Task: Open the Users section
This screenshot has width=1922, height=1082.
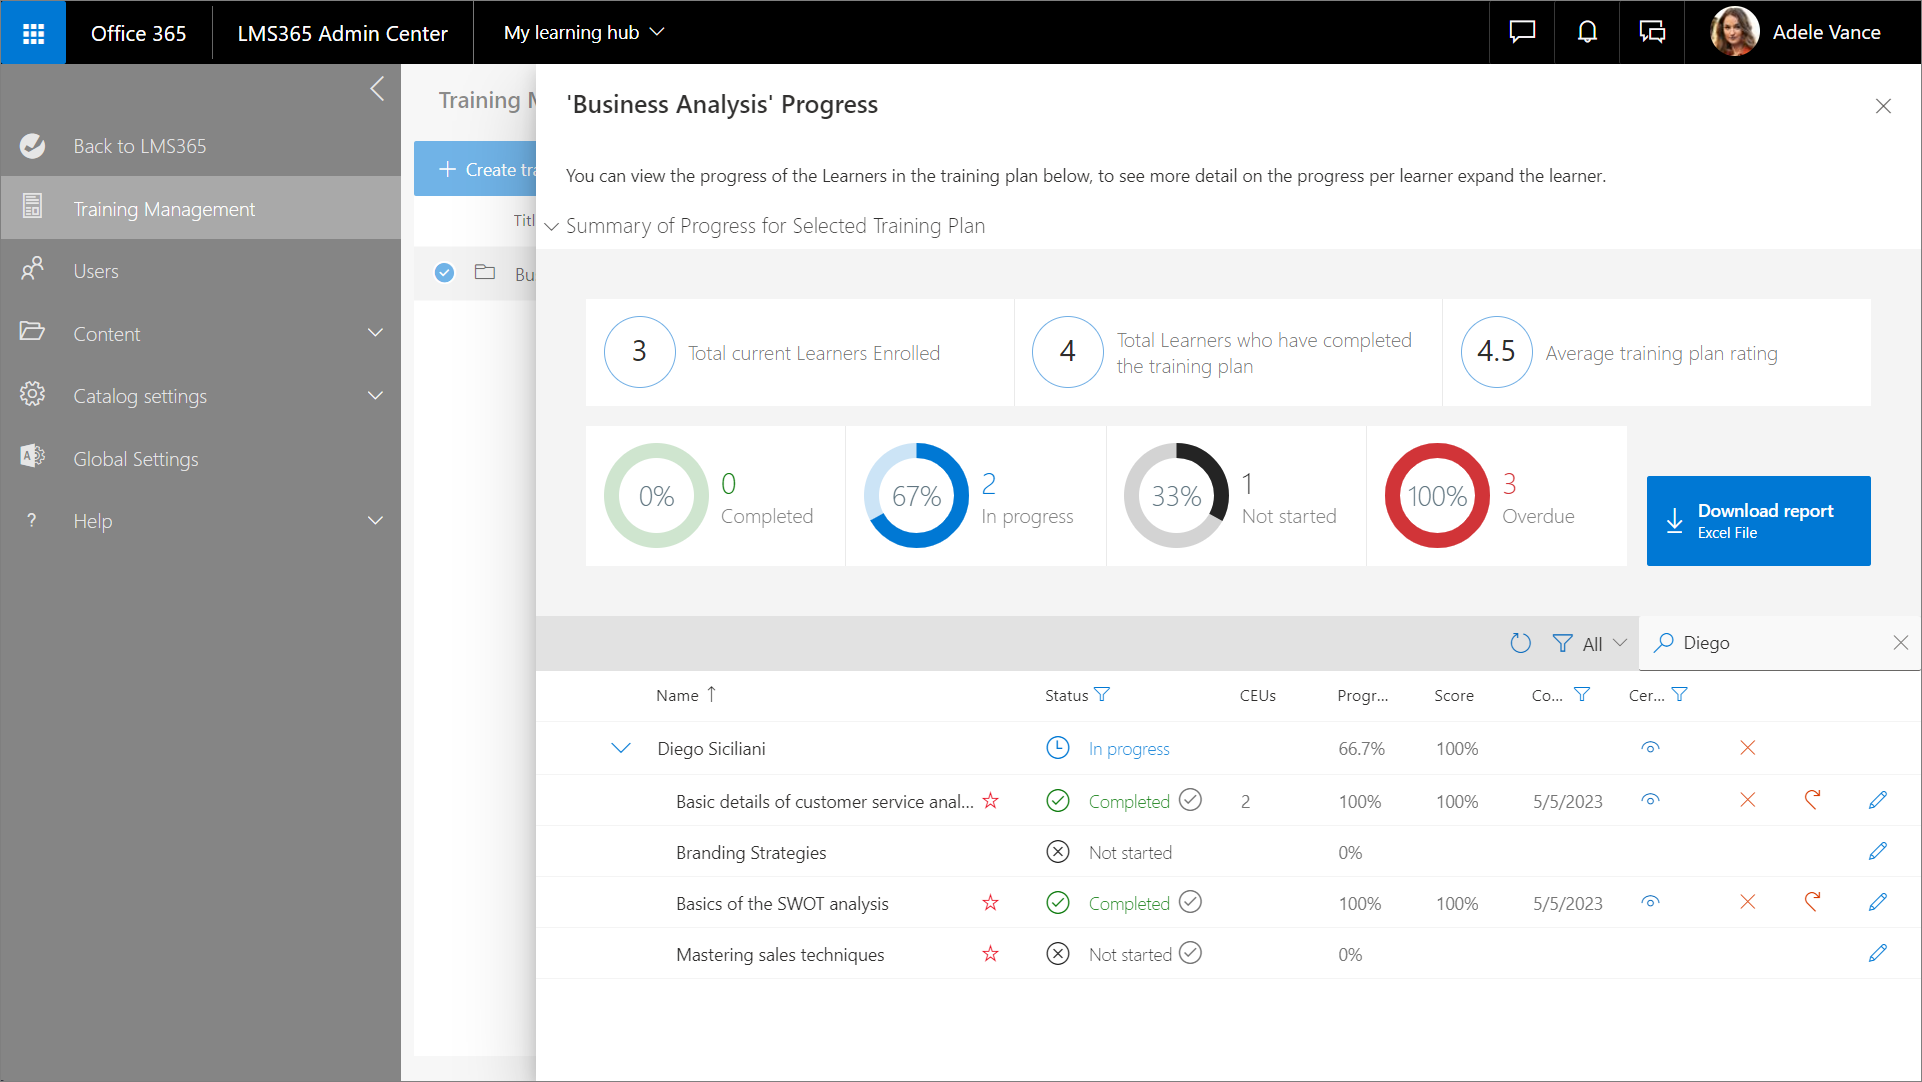Action: [96, 270]
